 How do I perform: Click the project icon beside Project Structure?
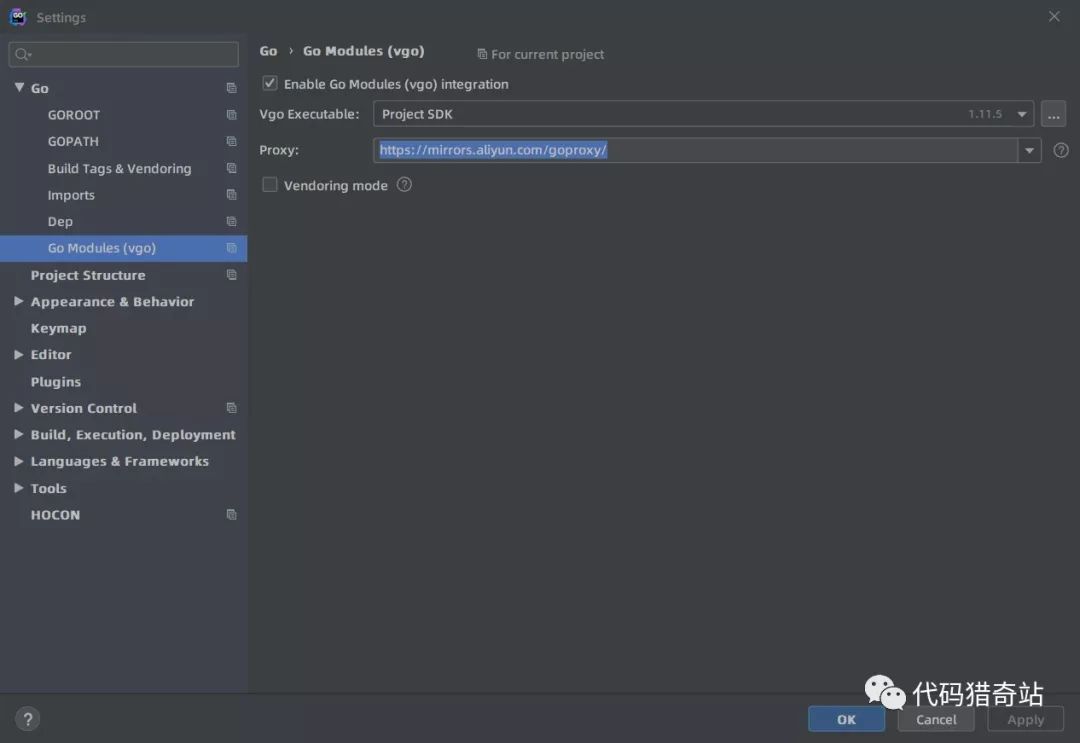click(231, 275)
